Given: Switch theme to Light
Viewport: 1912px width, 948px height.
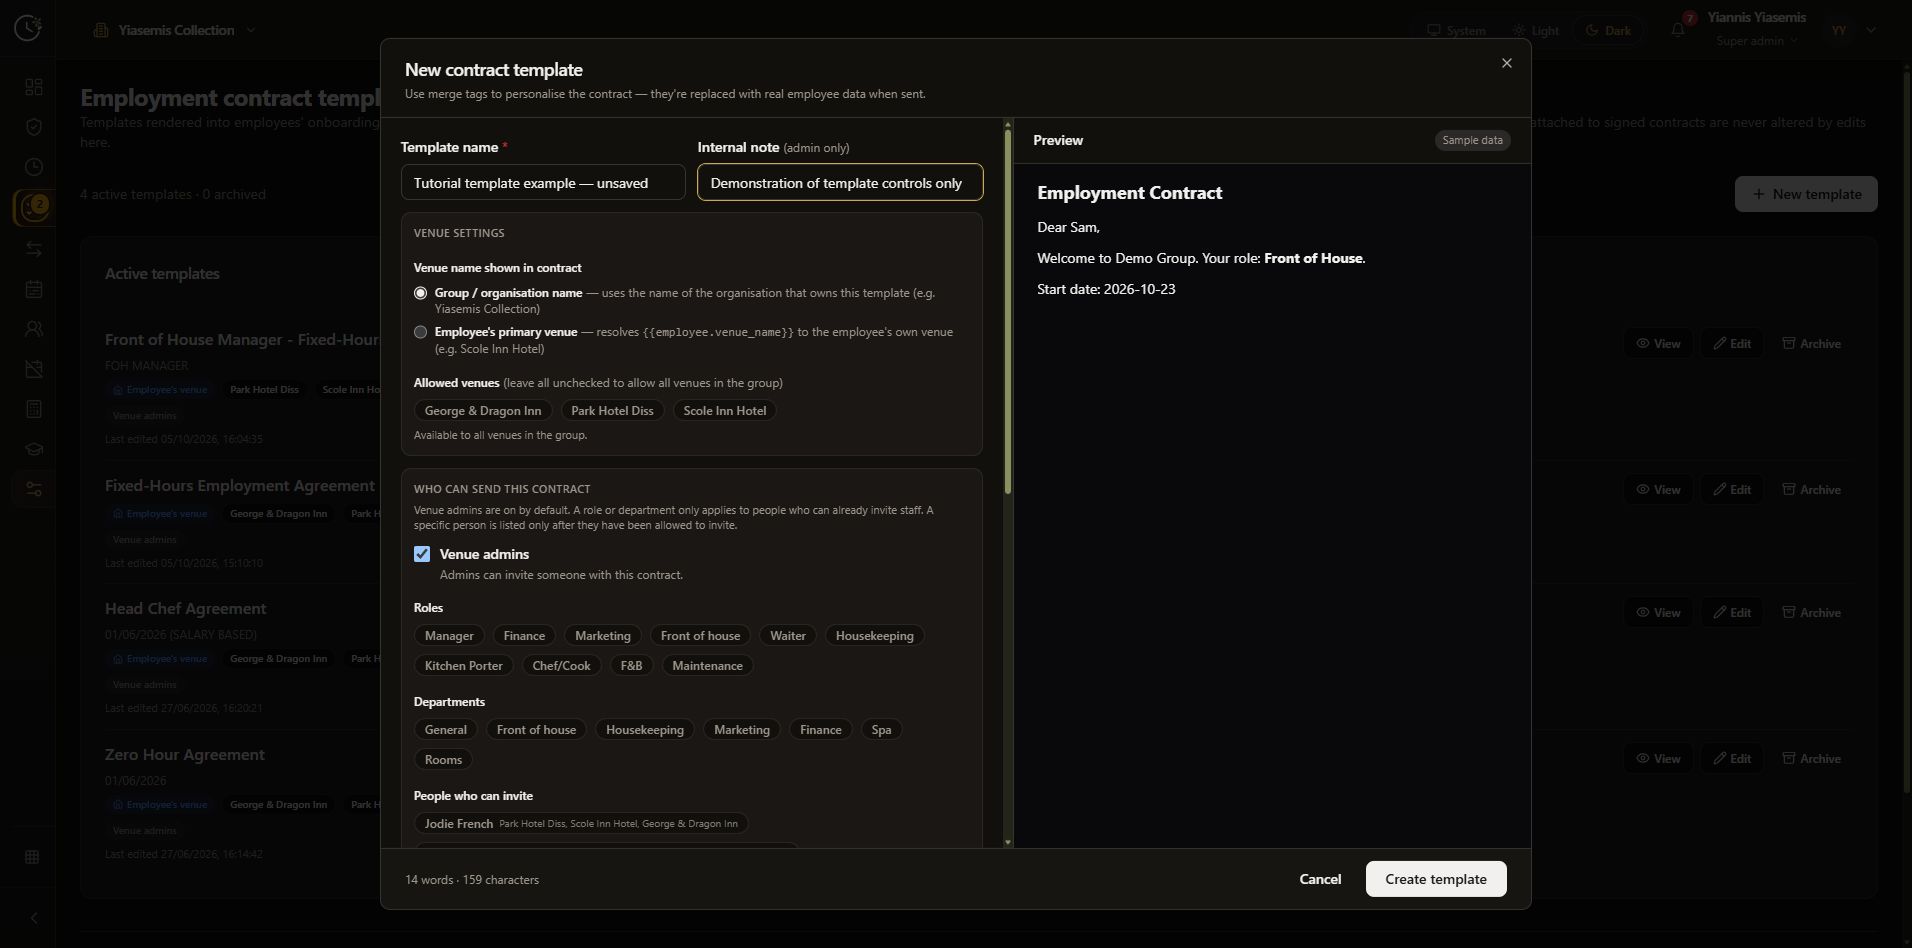Looking at the screenshot, I should pyautogui.click(x=1536, y=31).
